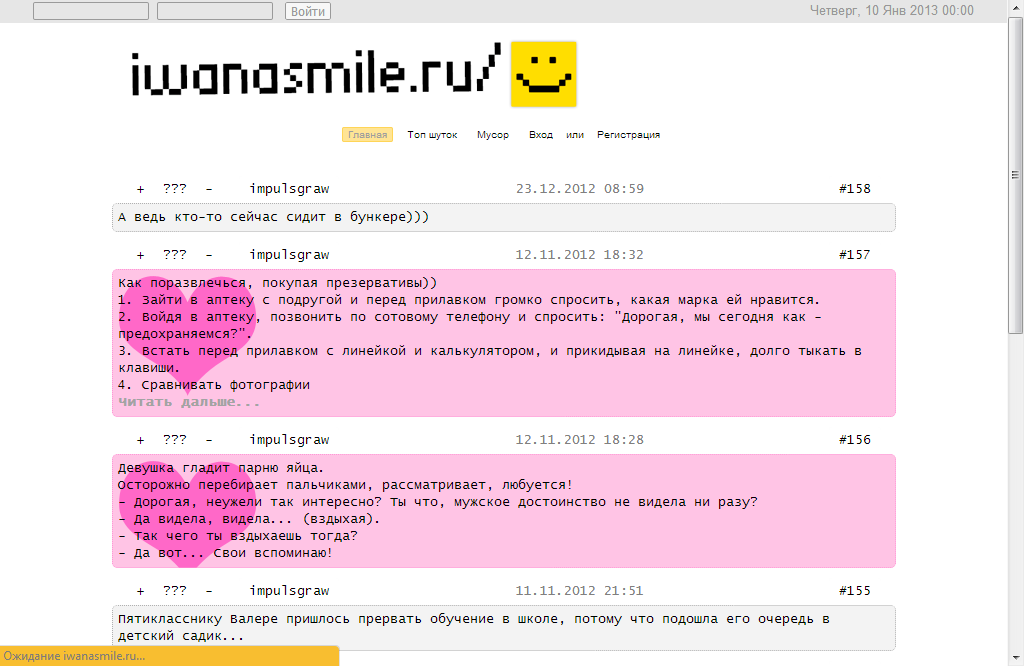Upvote joke #156 with plus sign
This screenshot has height=666, width=1024.
pos(140,441)
